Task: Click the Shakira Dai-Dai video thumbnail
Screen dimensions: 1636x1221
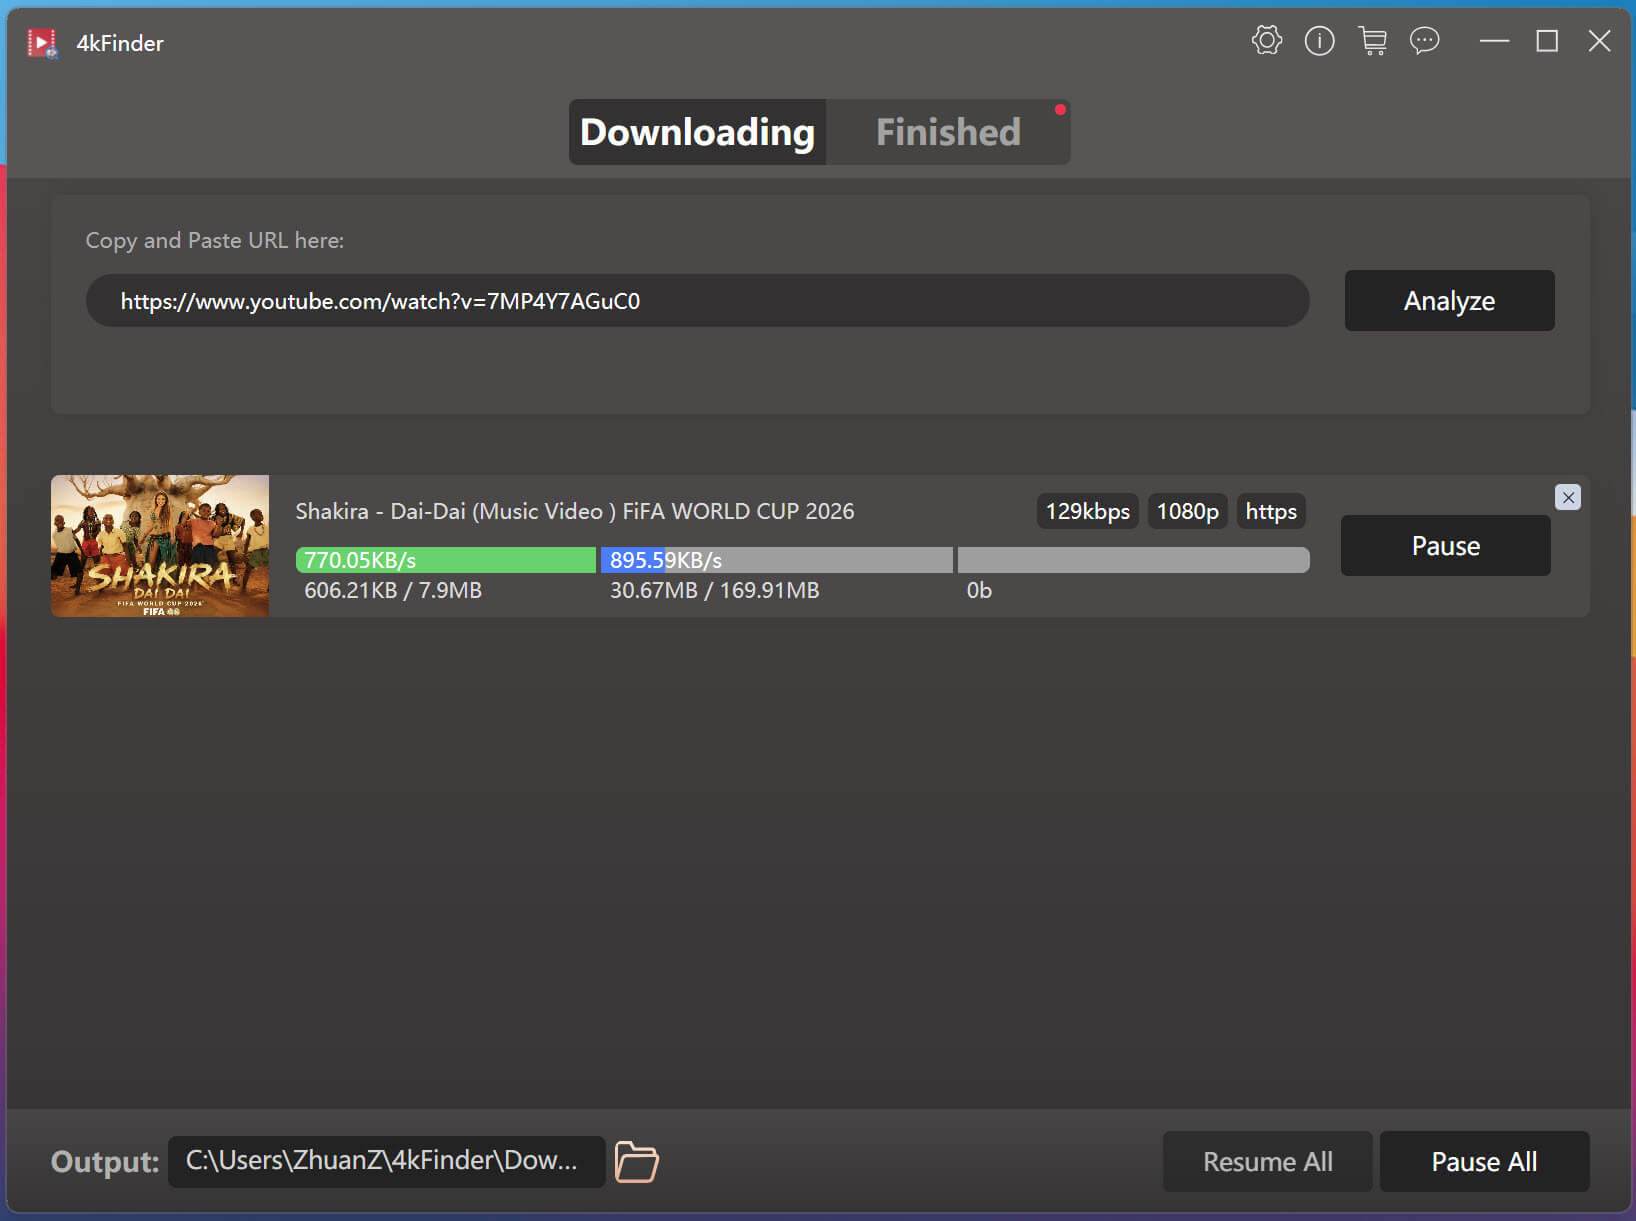Action: point(160,545)
